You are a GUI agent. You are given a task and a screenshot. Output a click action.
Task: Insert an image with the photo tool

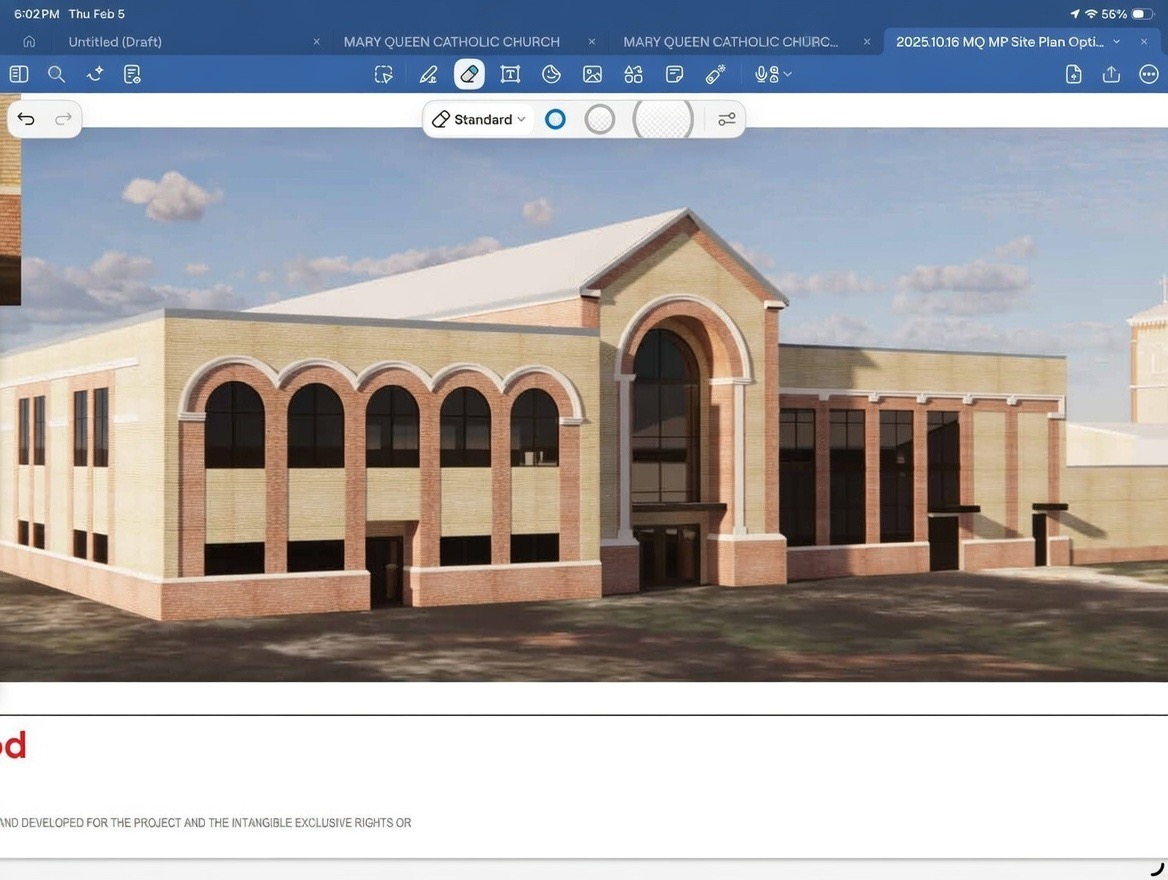coord(592,74)
